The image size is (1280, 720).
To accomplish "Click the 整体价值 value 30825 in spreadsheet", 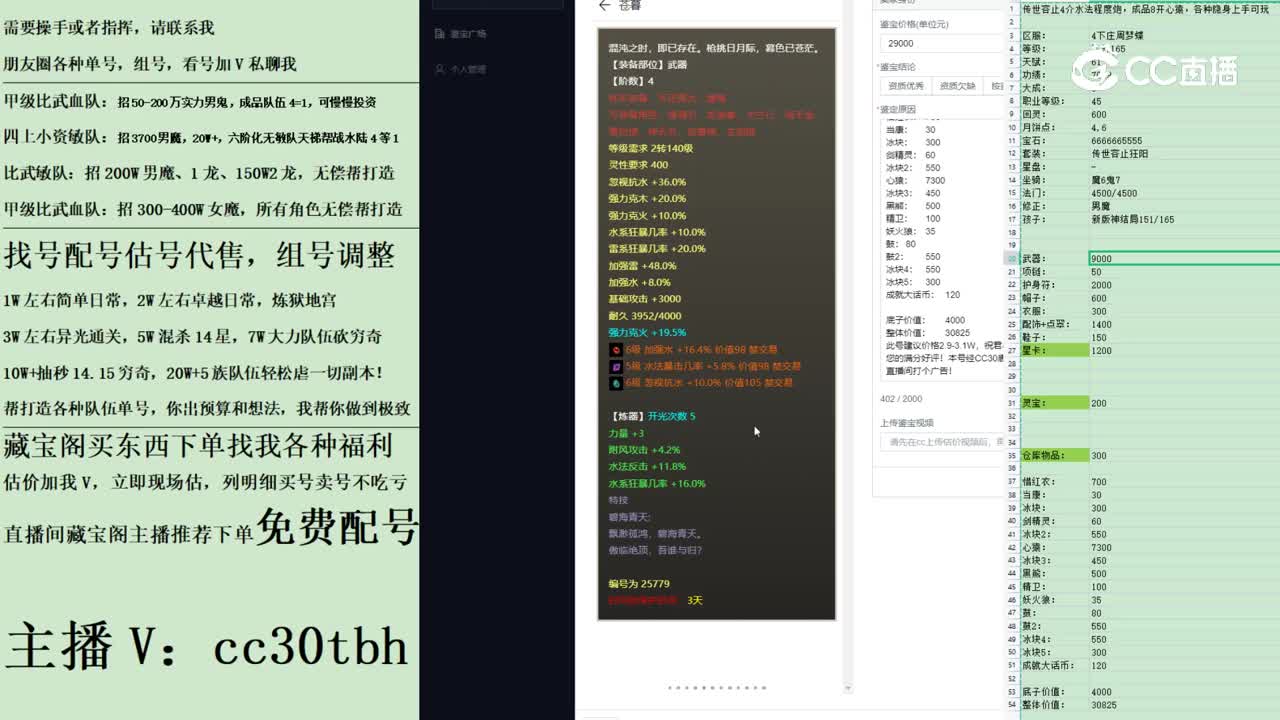I will tap(1103, 705).
